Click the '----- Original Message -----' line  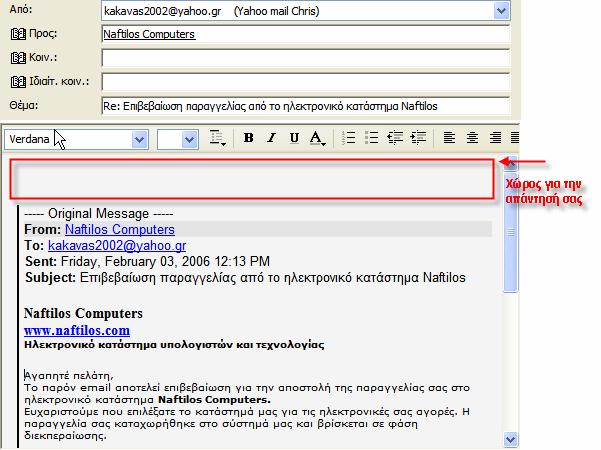point(99,214)
